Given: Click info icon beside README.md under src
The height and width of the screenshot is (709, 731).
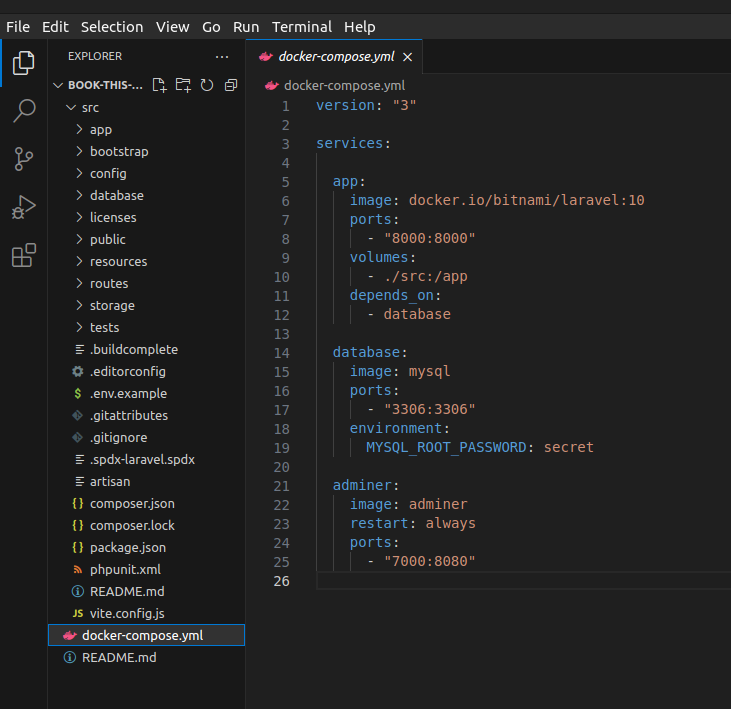Looking at the screenshot, I should [78, 592].
